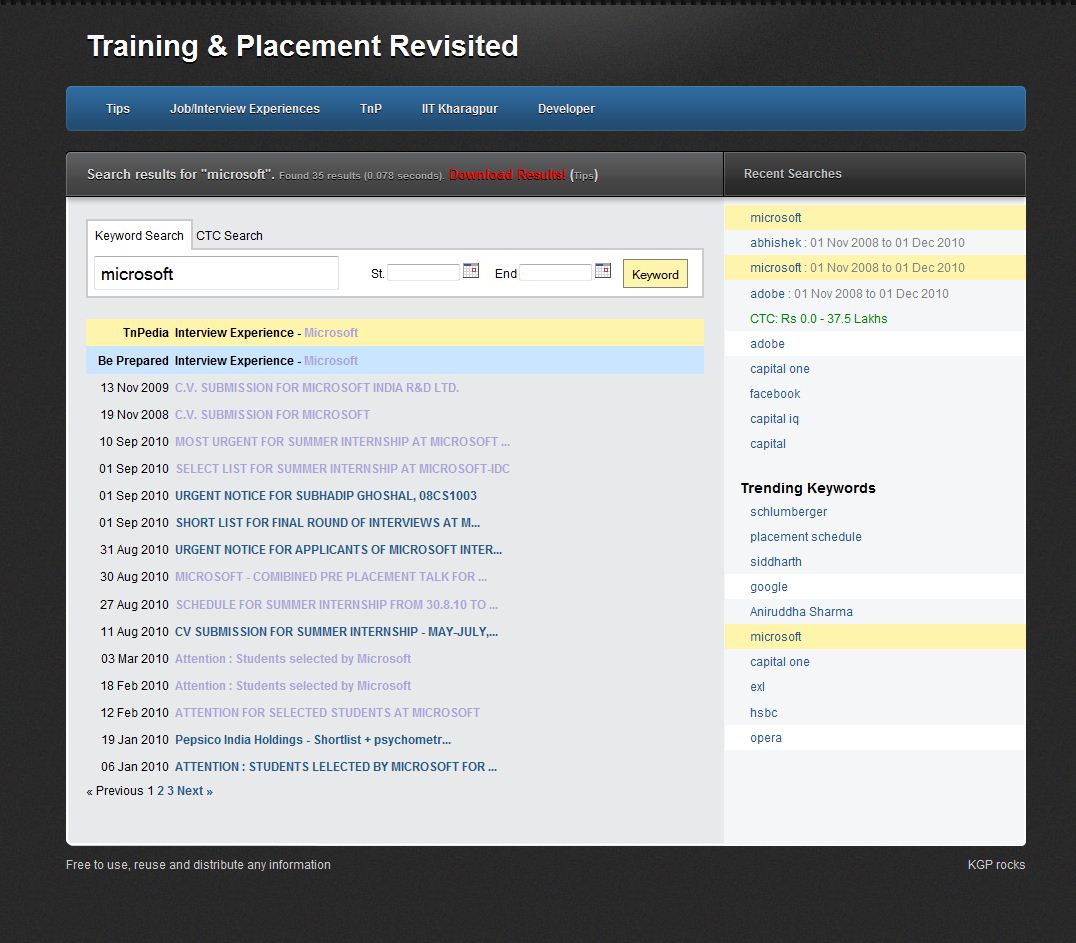This screenshot has height=943, width=1076.
Task: Open Short List for Final Round of Interviews
Action: pos(327,523)
